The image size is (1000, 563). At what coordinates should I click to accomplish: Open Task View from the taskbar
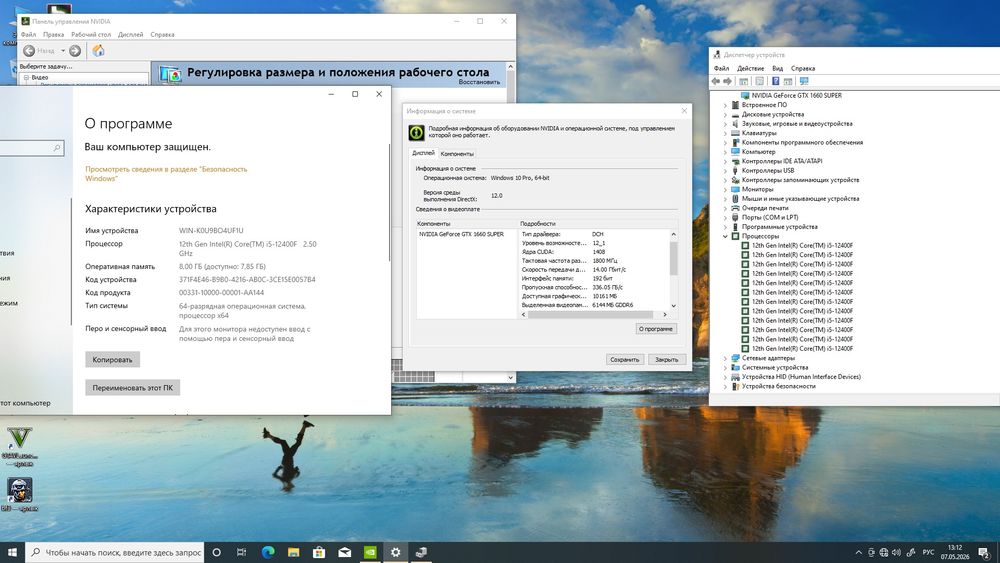click(x=241, y=552)
